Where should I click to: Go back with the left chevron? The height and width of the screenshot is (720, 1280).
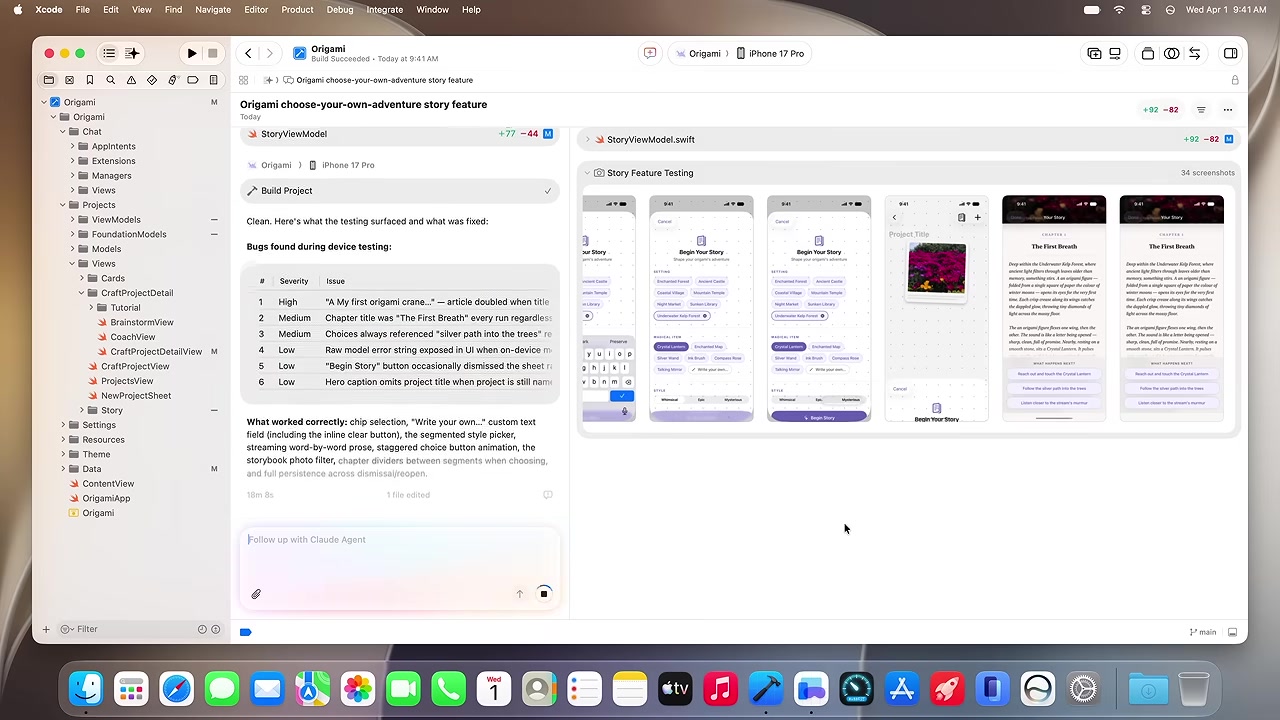(x=248, y=53)
